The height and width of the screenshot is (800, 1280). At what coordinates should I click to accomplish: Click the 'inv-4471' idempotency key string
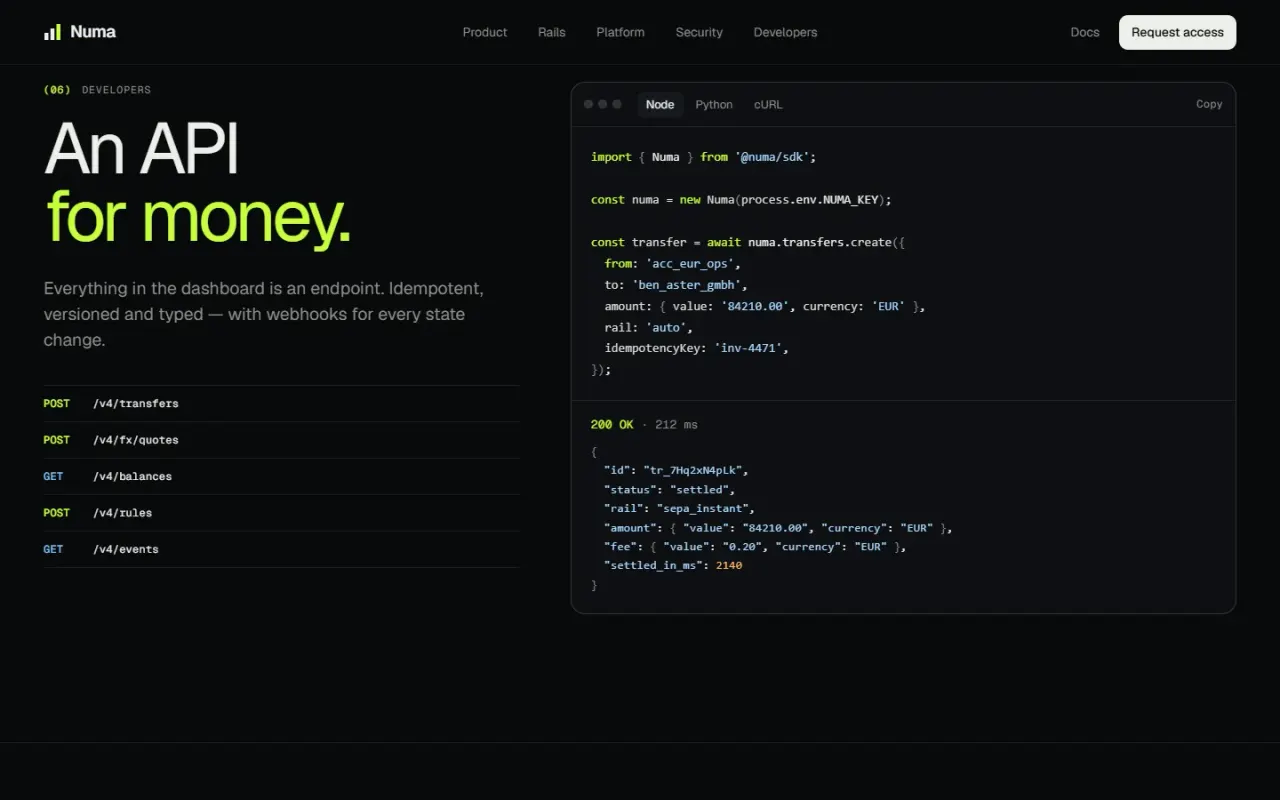coord(748,348)
